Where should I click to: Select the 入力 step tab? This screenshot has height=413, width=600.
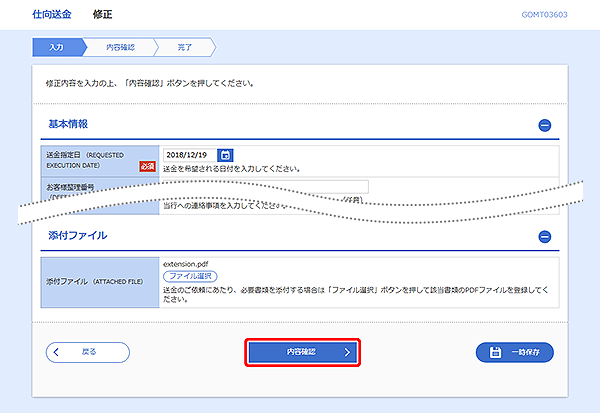[56, 47]
